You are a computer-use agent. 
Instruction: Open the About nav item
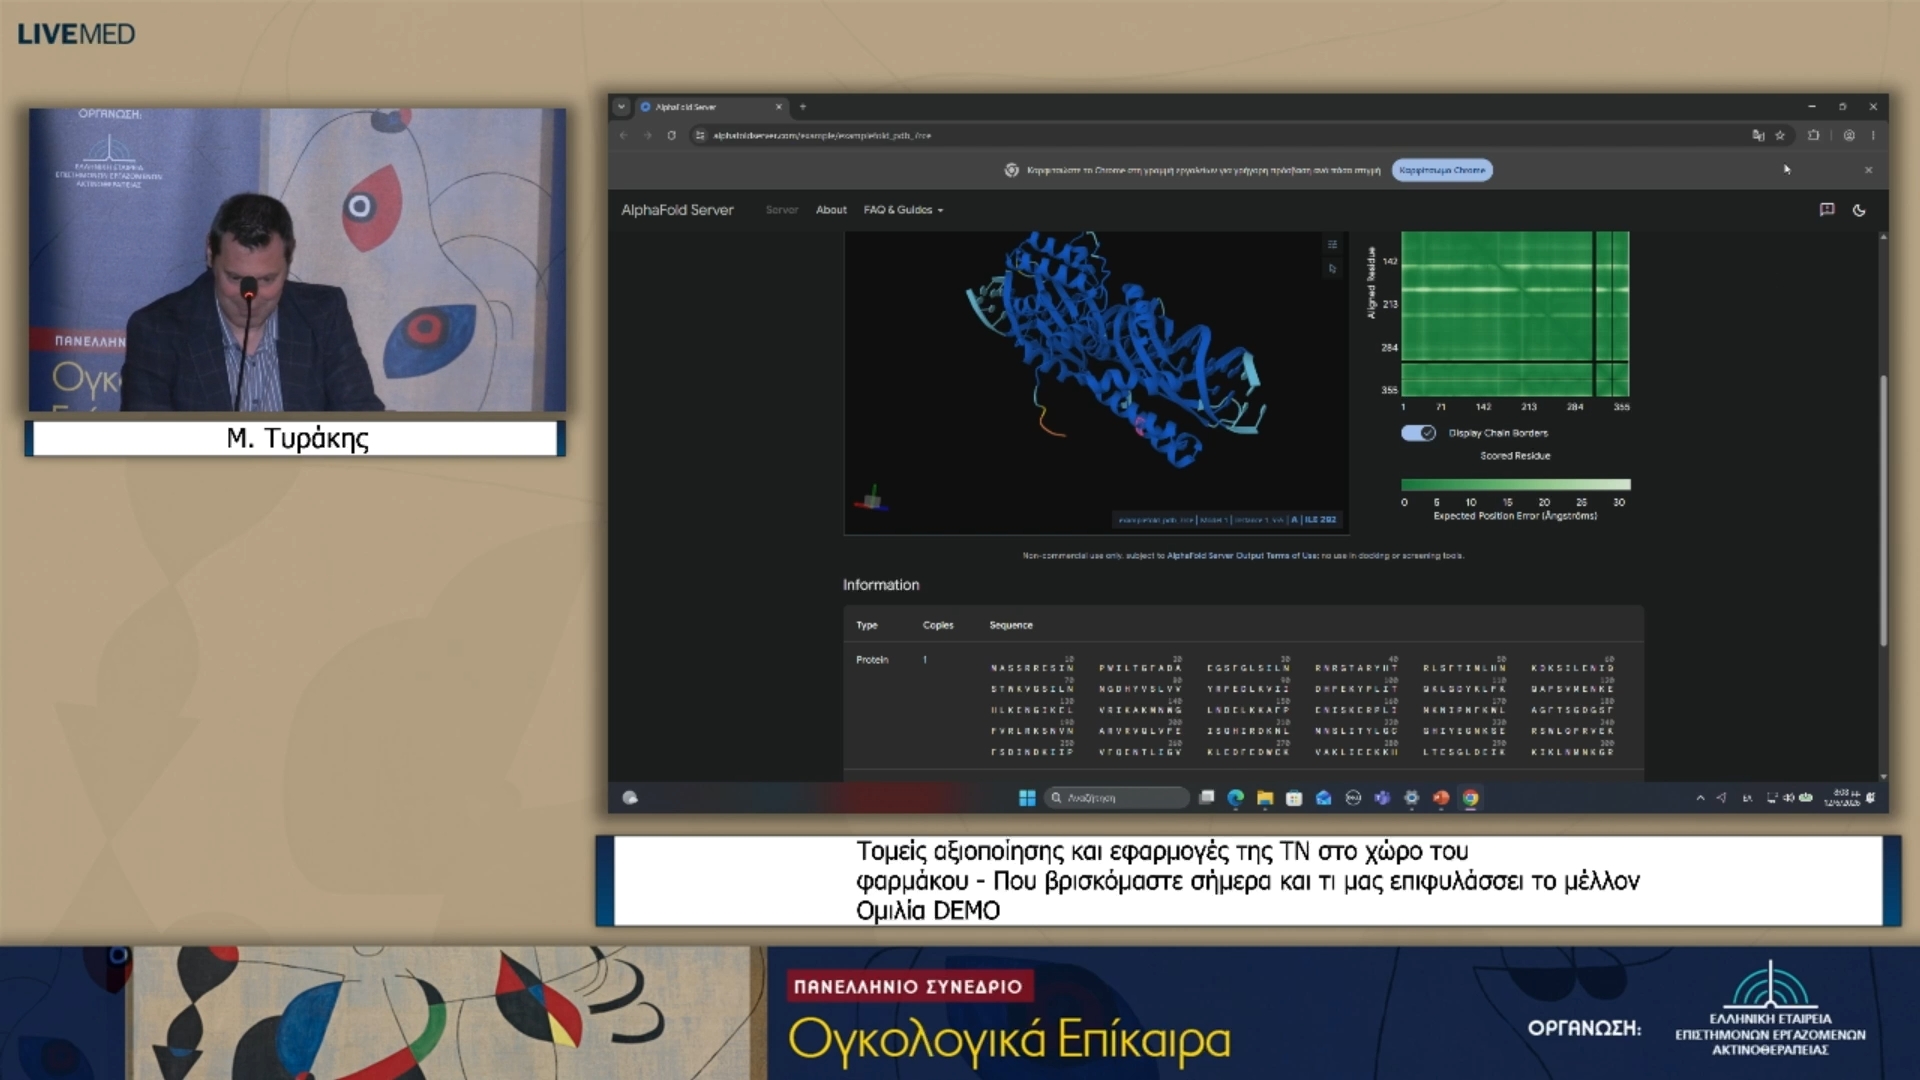click(831, 210)
